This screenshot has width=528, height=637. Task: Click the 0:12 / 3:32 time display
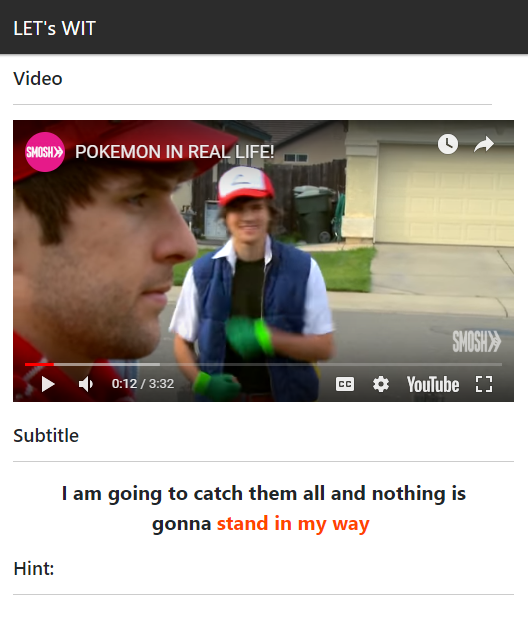tap(143, 384)
